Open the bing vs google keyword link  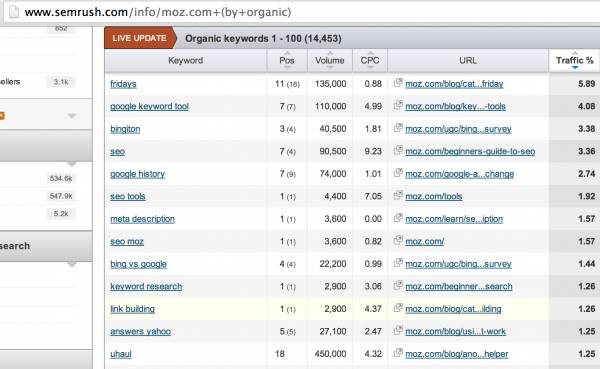click(x=139, y=264)
